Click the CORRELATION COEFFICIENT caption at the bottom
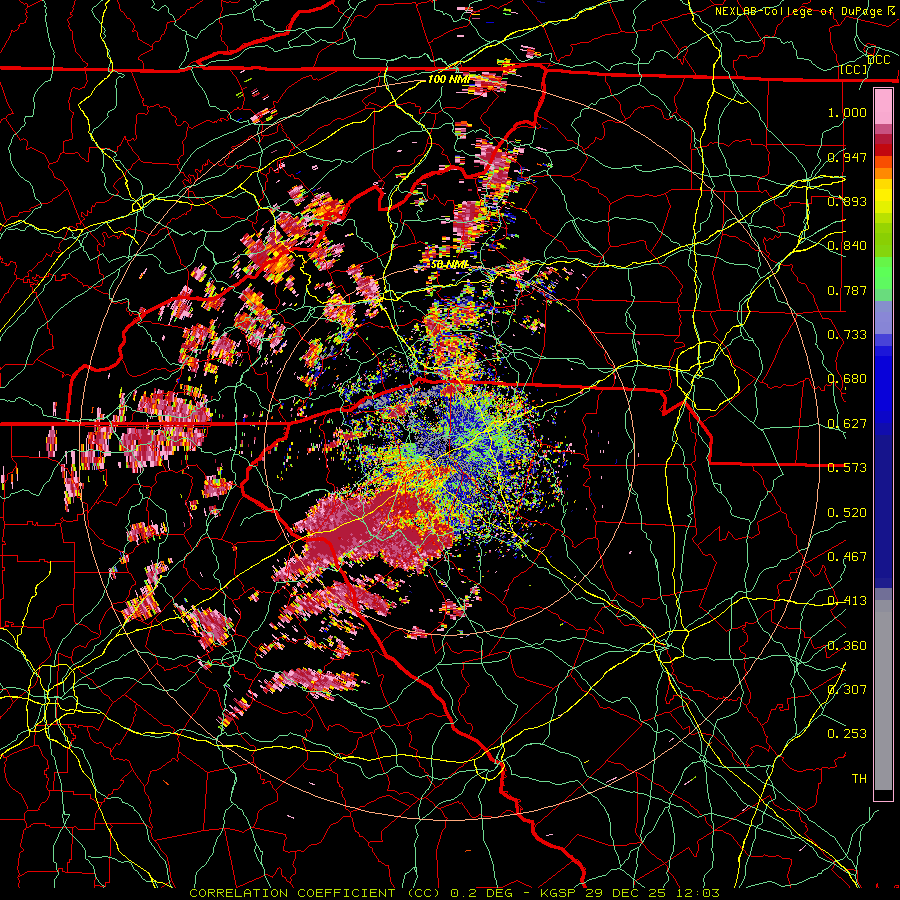Screen dimensions: 900x900 454,893
